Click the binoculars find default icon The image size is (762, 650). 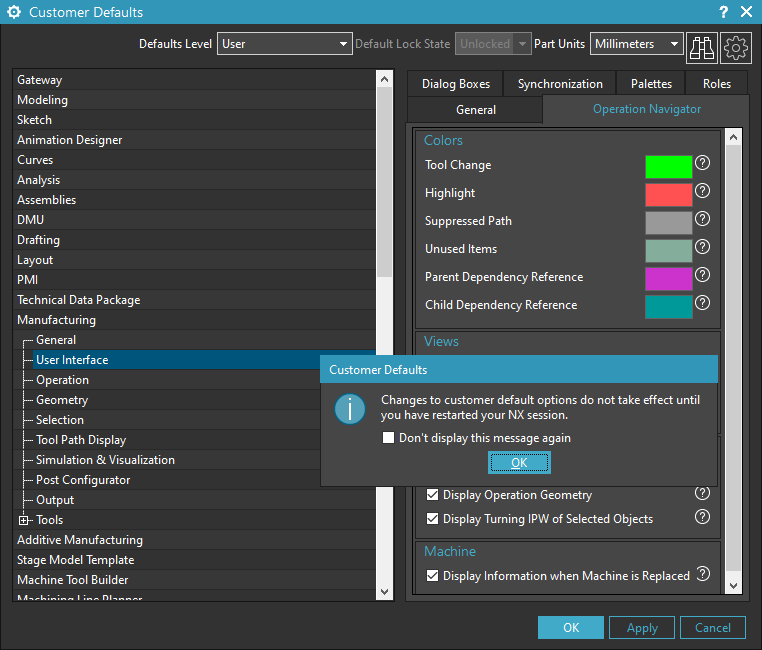click(x=702, y=48)
